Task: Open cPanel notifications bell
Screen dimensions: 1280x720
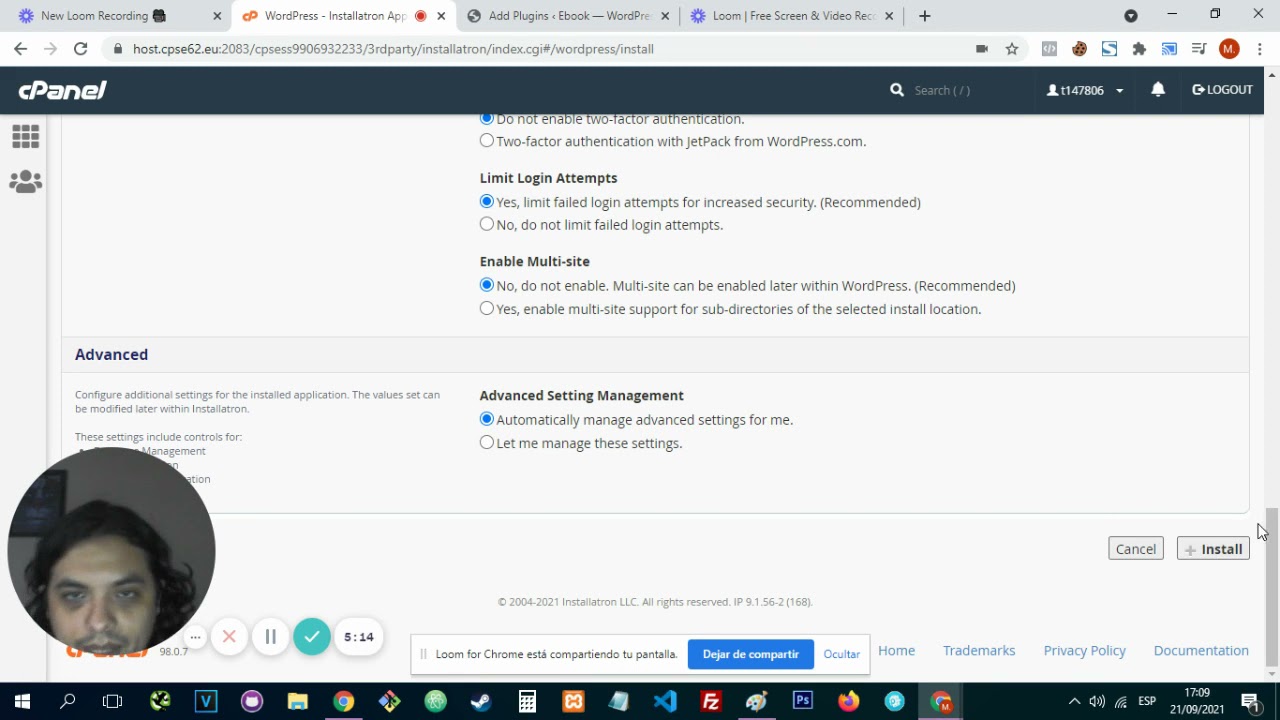Action: pos(1158,90)
